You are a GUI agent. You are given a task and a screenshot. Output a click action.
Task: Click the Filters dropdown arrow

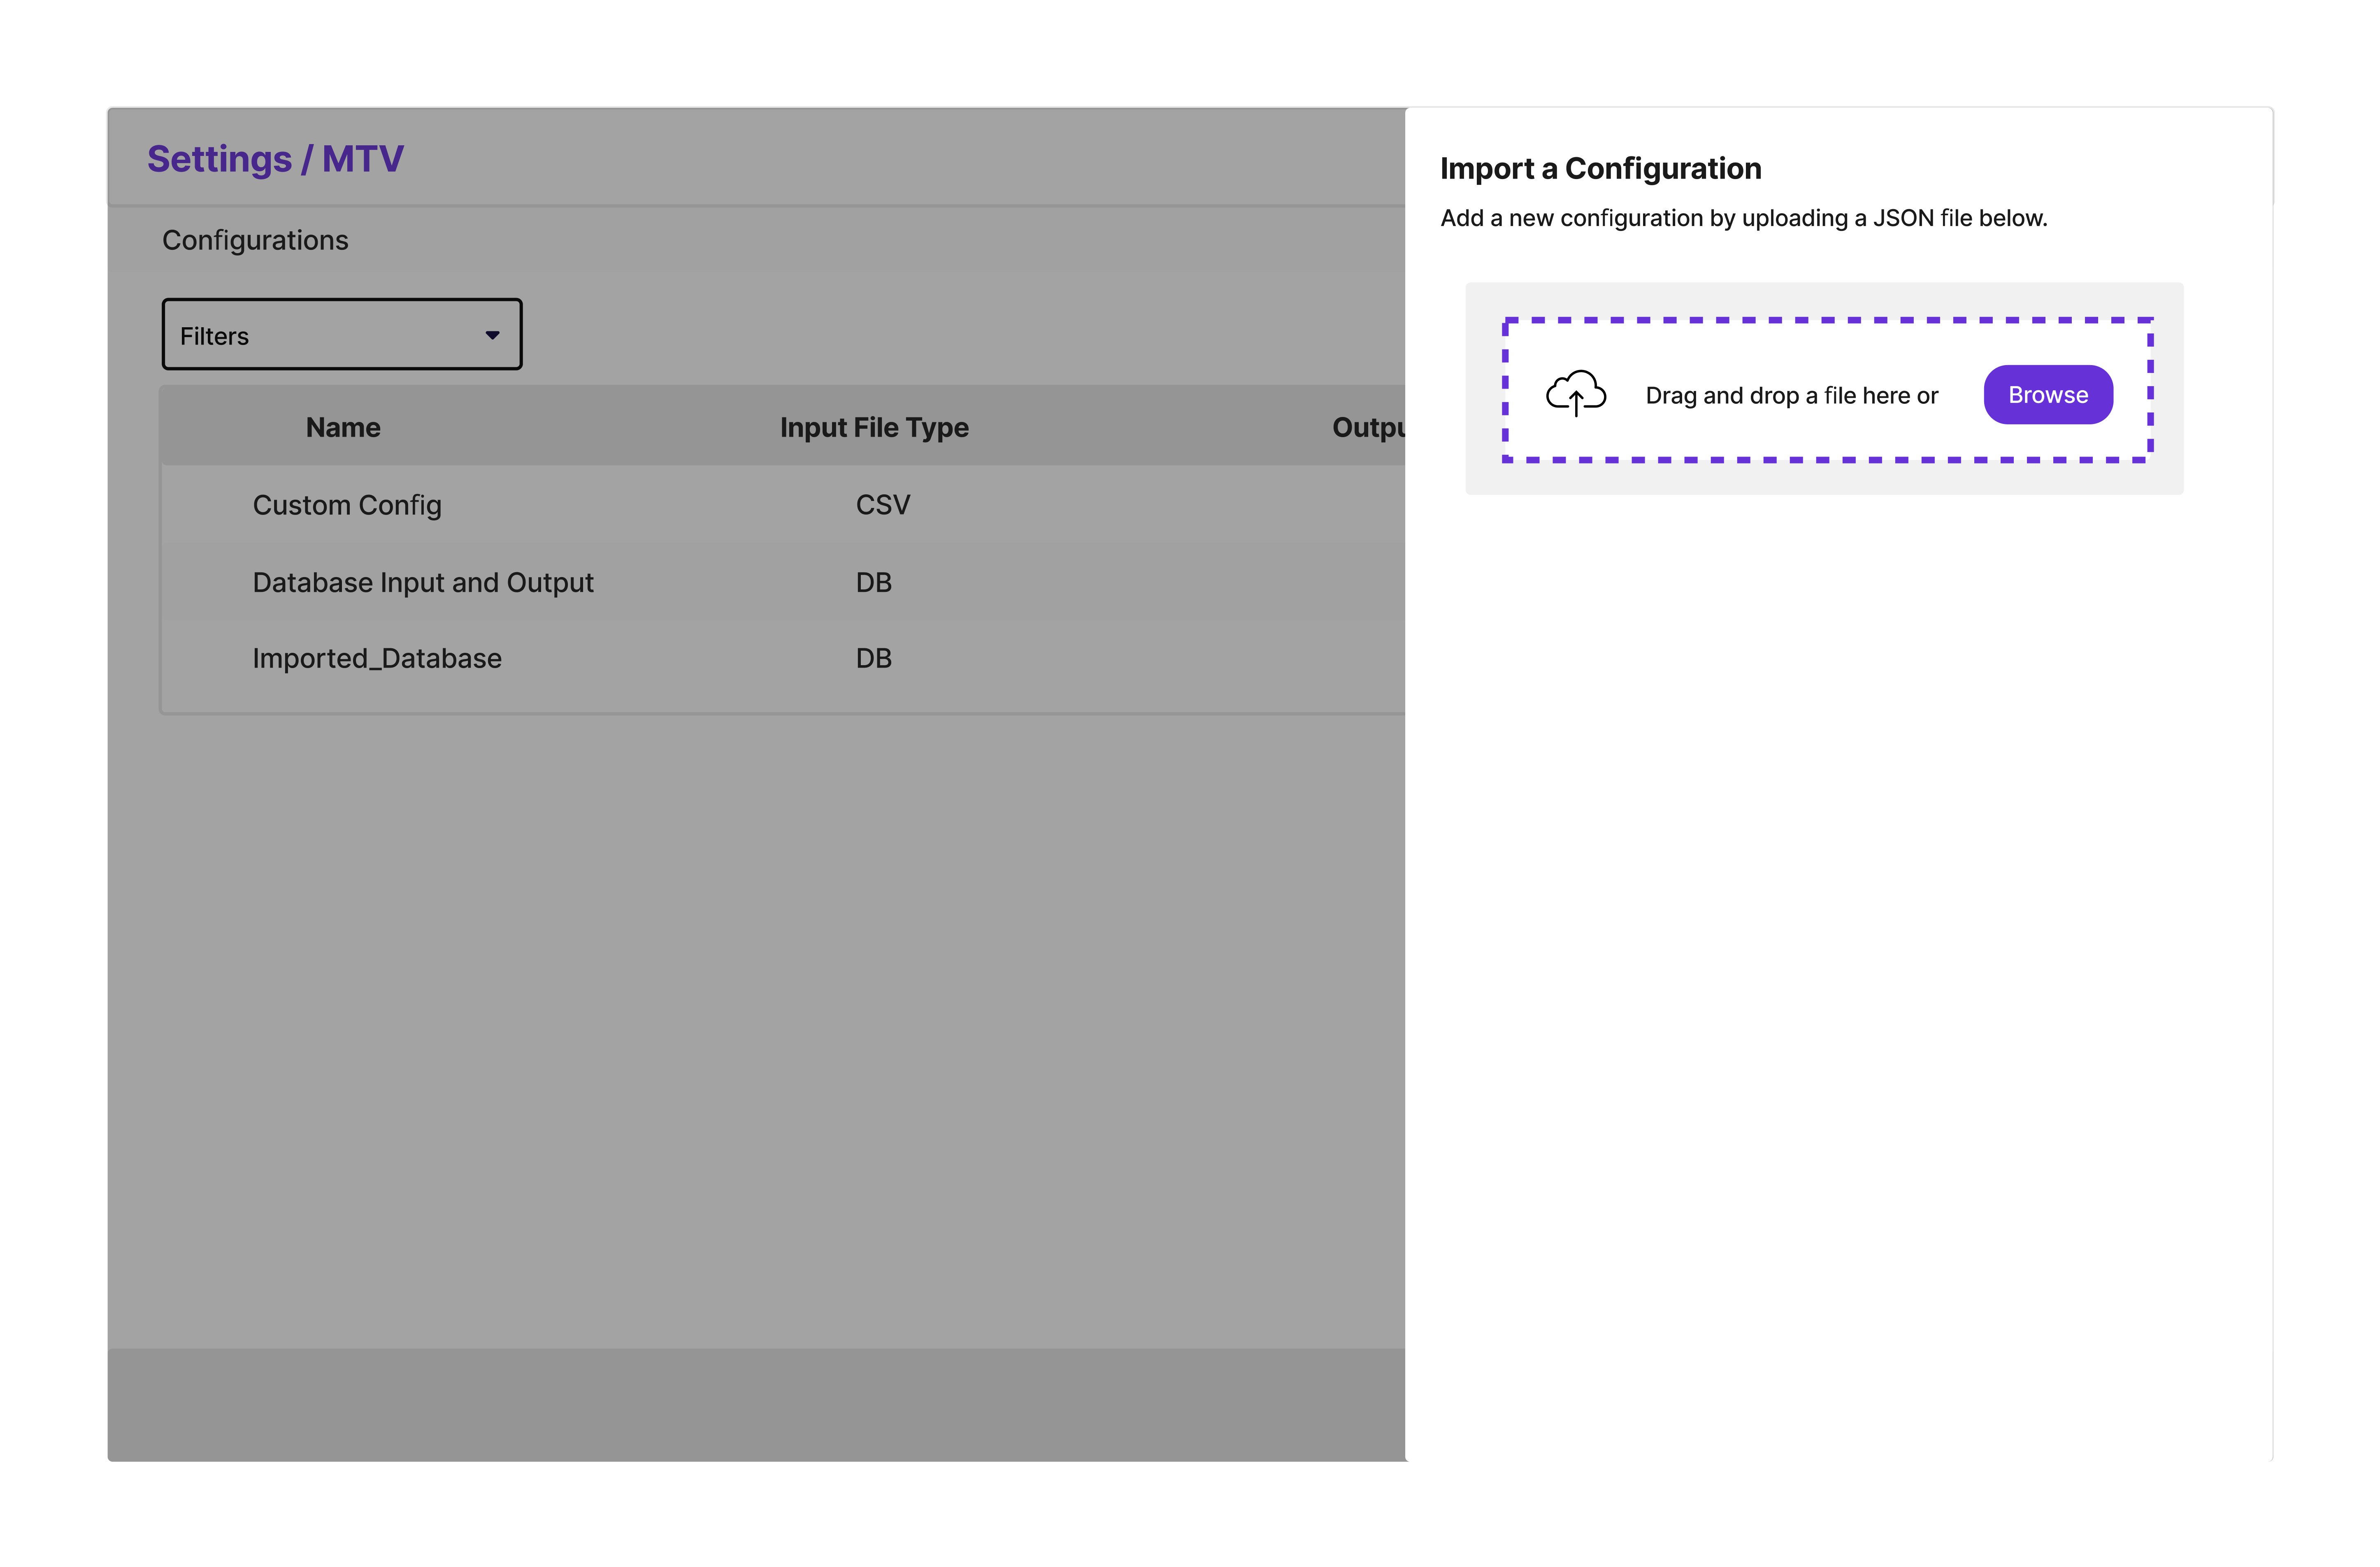coord(492,335)
